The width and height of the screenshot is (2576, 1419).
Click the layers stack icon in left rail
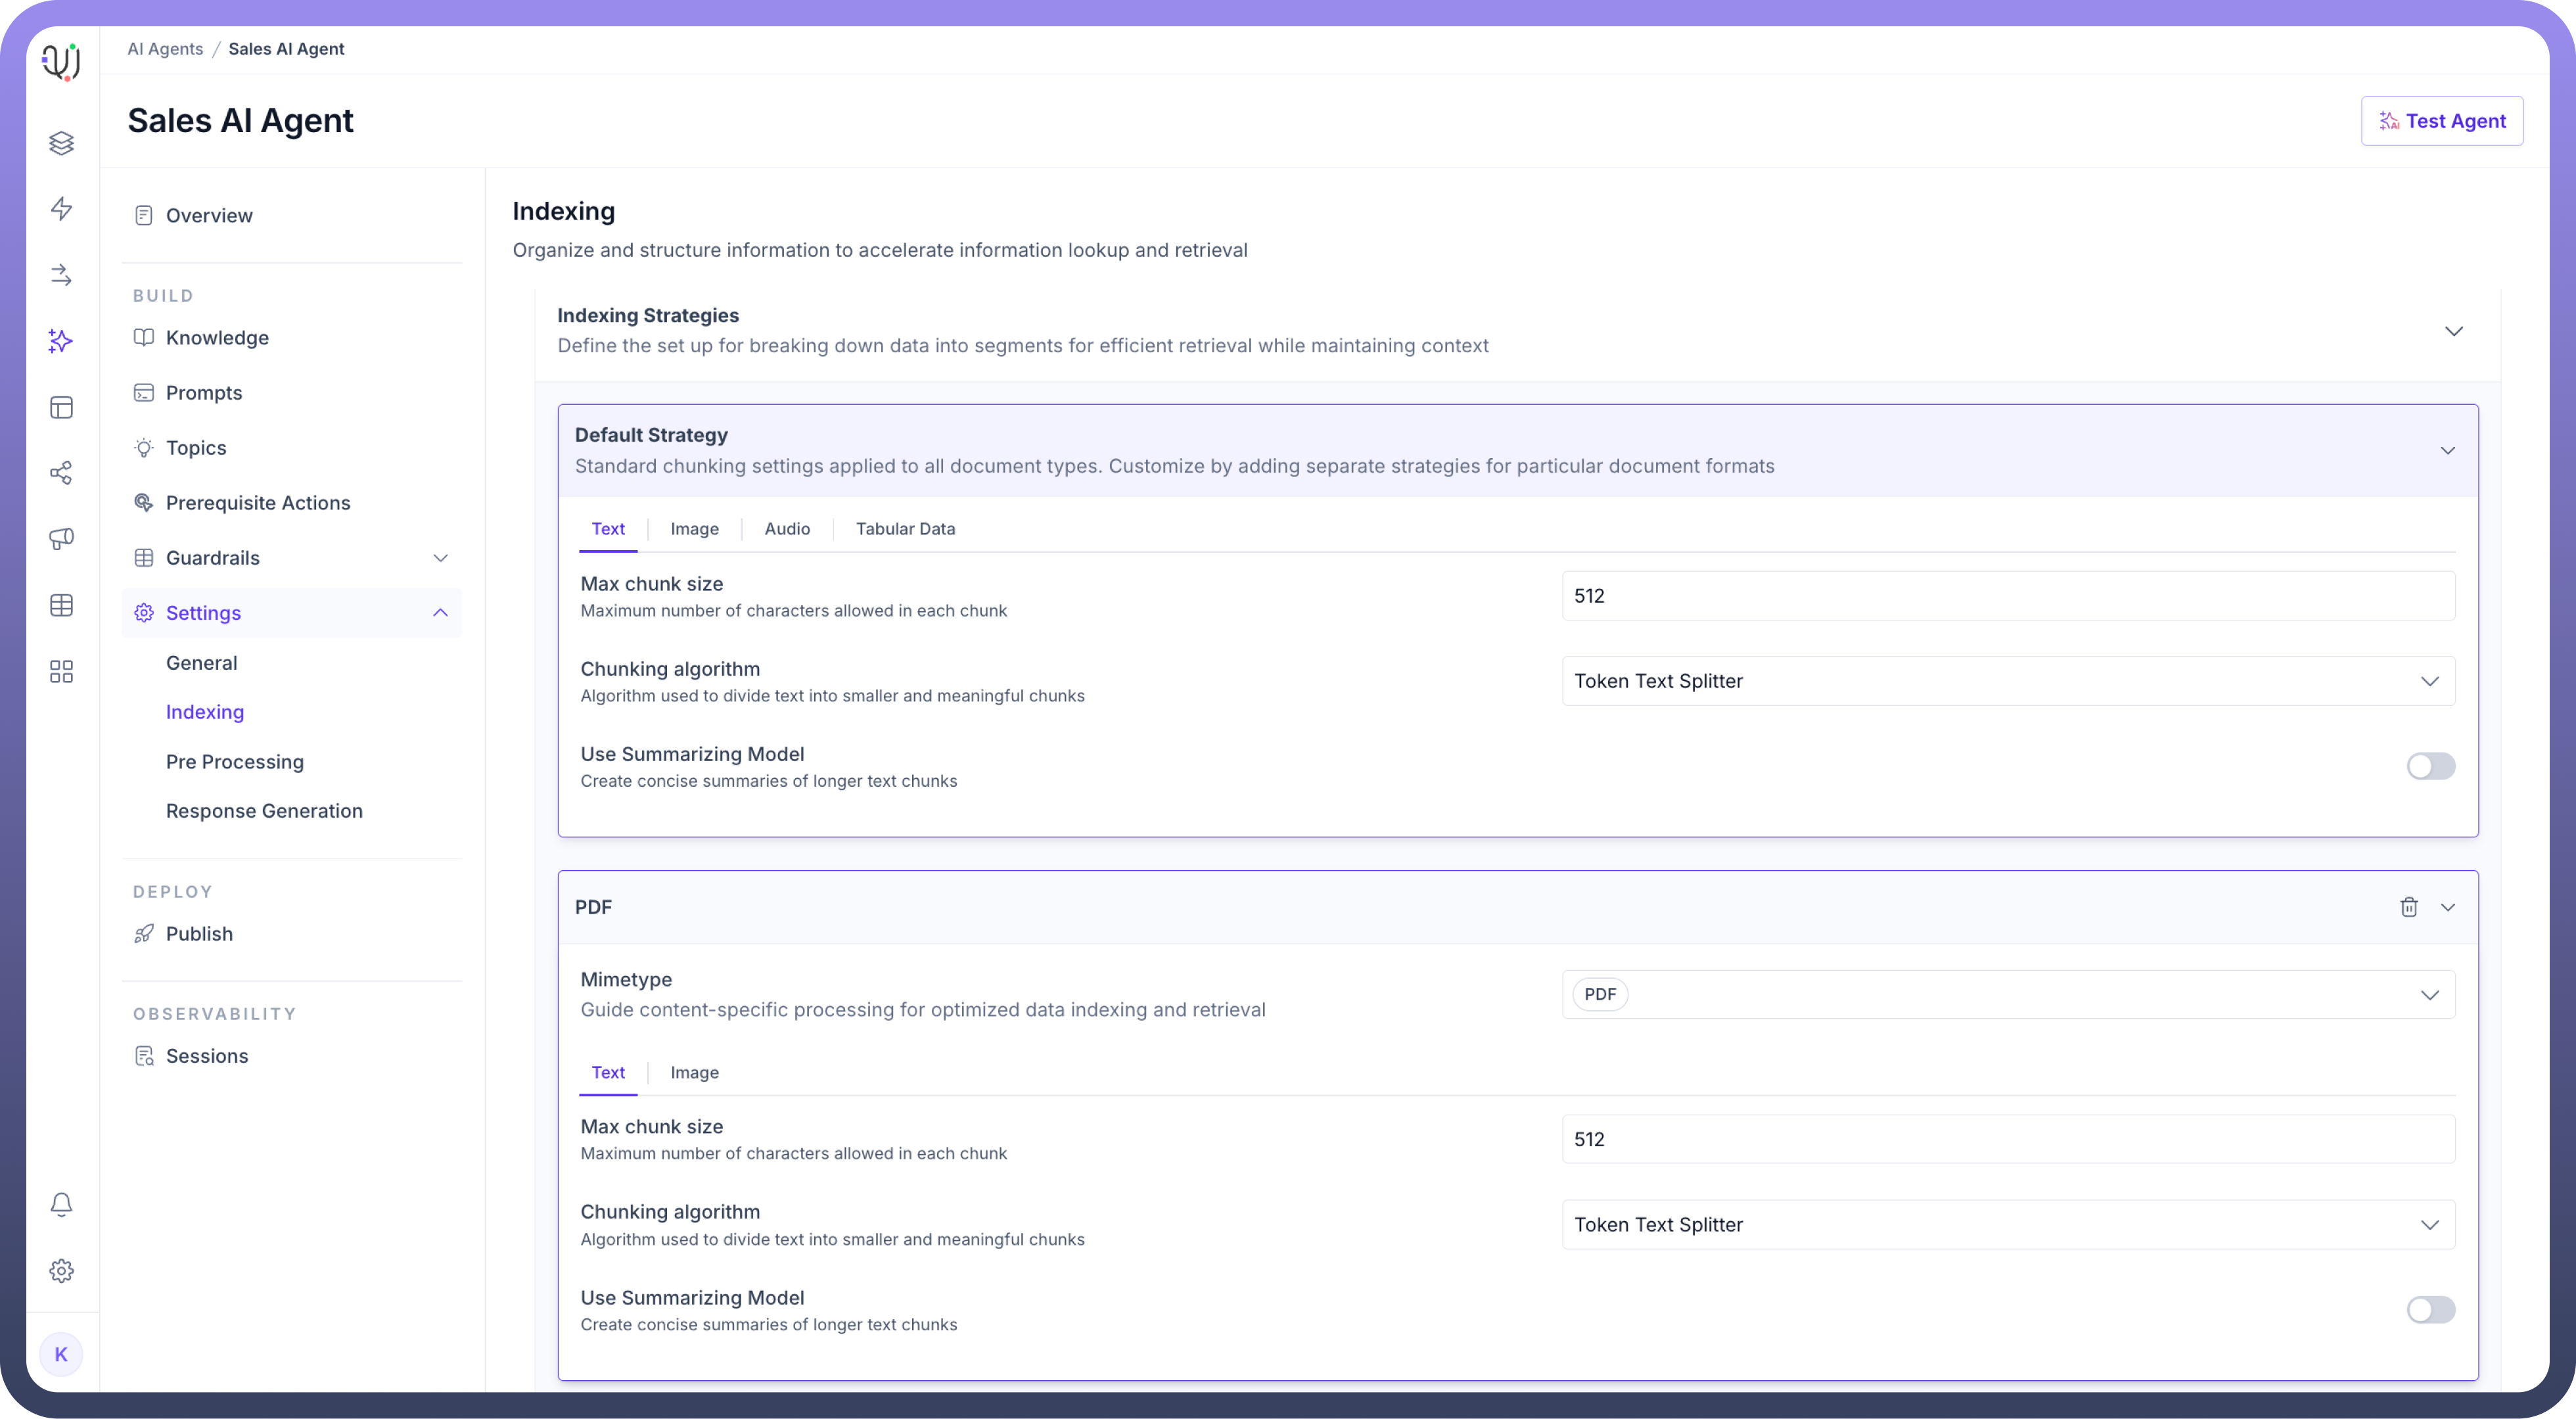[61, 143]
